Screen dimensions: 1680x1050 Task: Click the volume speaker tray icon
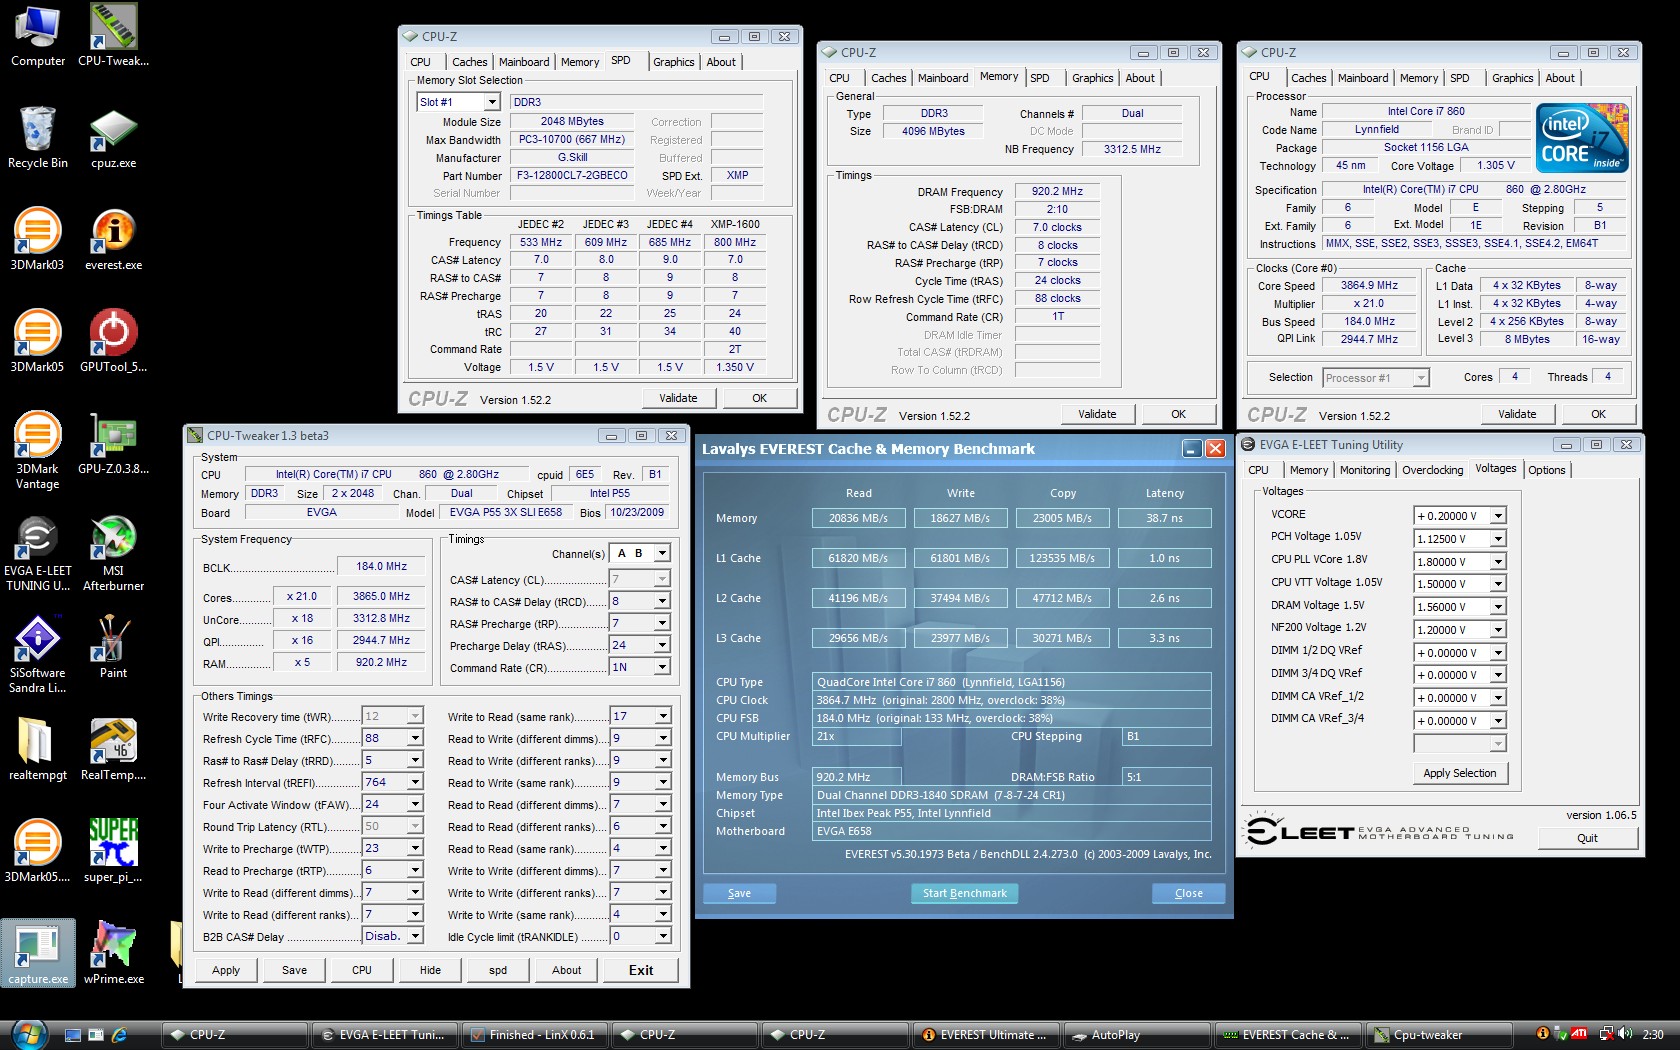point(1625,1034)
